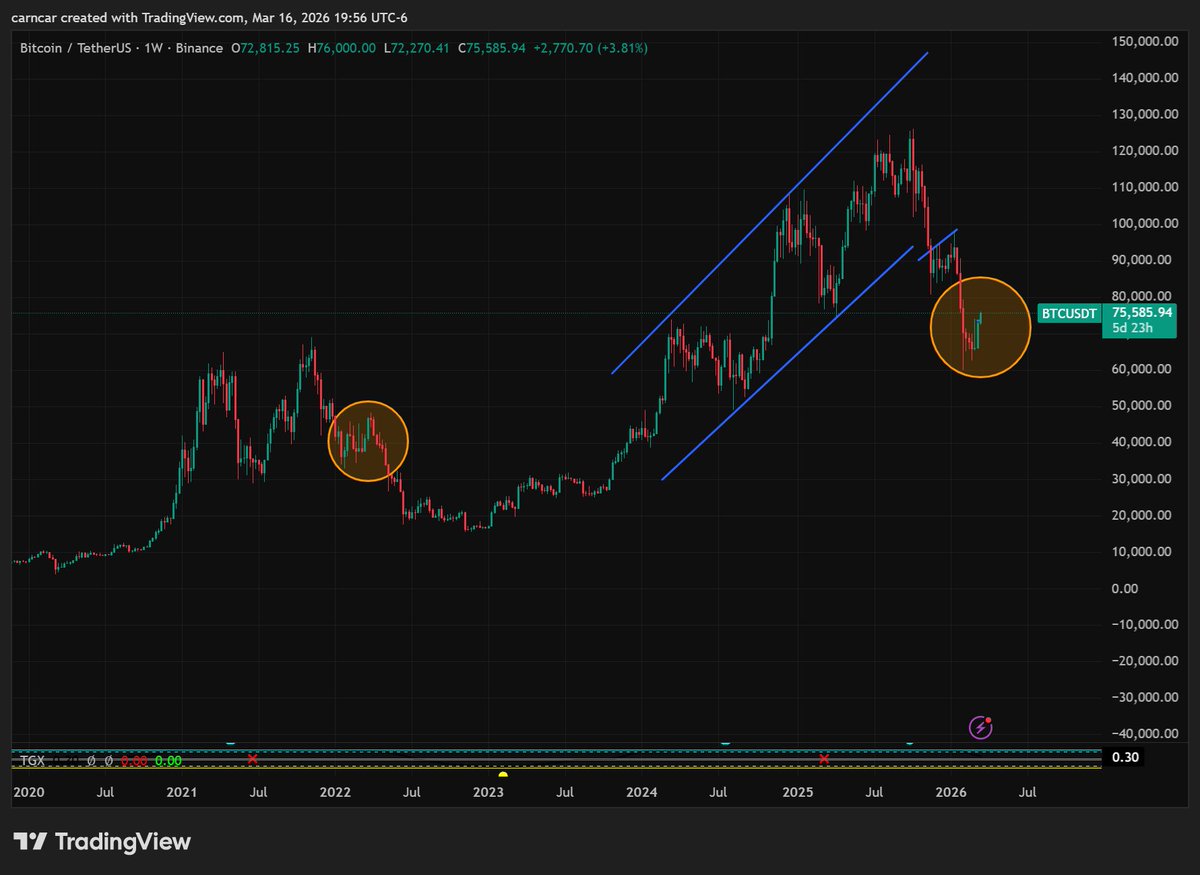
Task: Click the Binance exchange label
Action: point(199,48)
